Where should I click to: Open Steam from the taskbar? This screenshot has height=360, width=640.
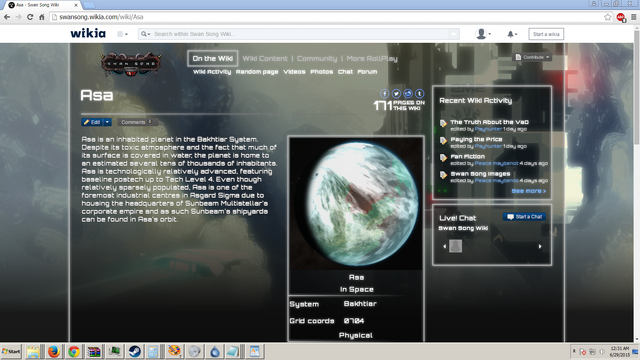[134, 351]
